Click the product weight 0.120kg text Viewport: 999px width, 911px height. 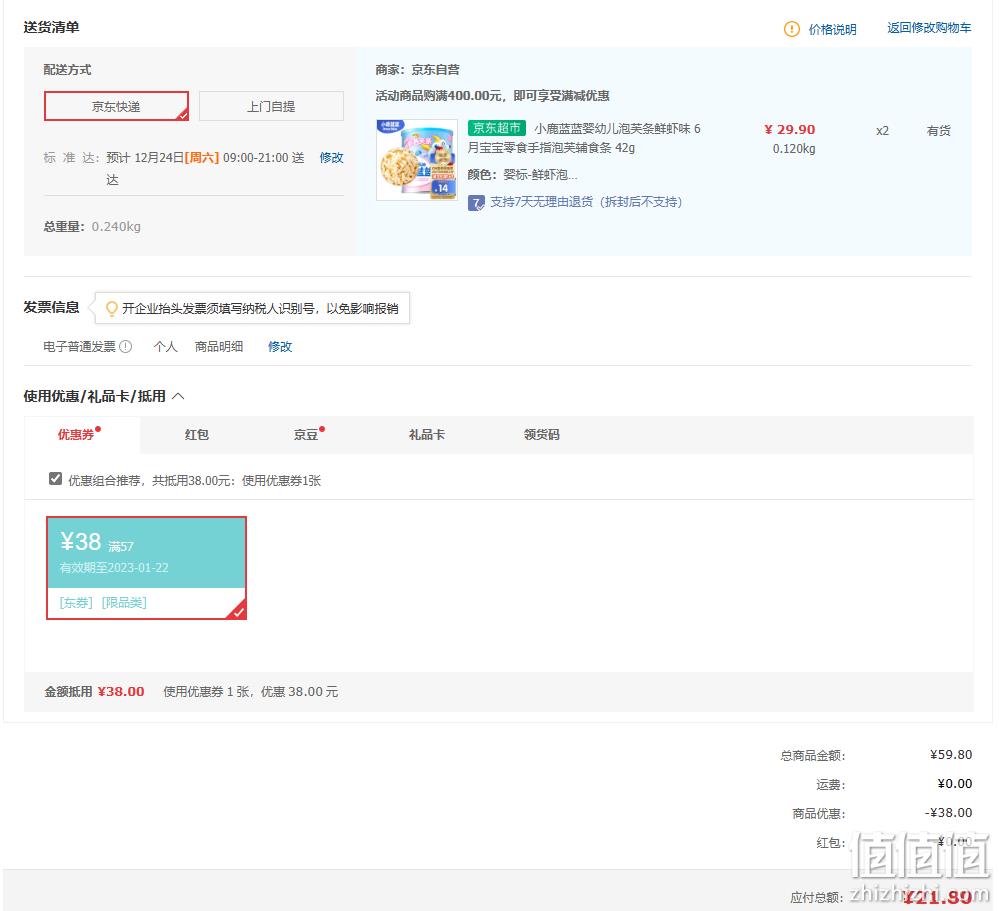(x=794, y=149)
